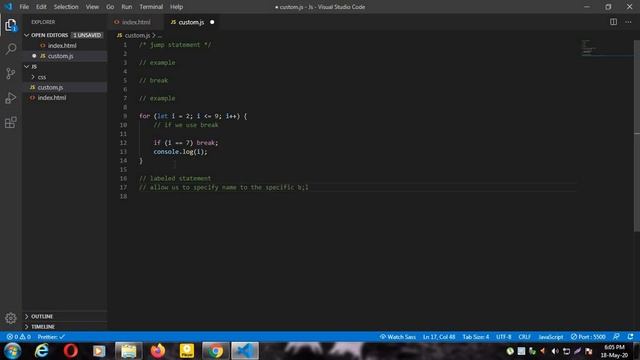Launch Internet Explorer from taskbar
The width and height of the screenshot is (640, 360).
pyautogui.click(x=42, y=351)
